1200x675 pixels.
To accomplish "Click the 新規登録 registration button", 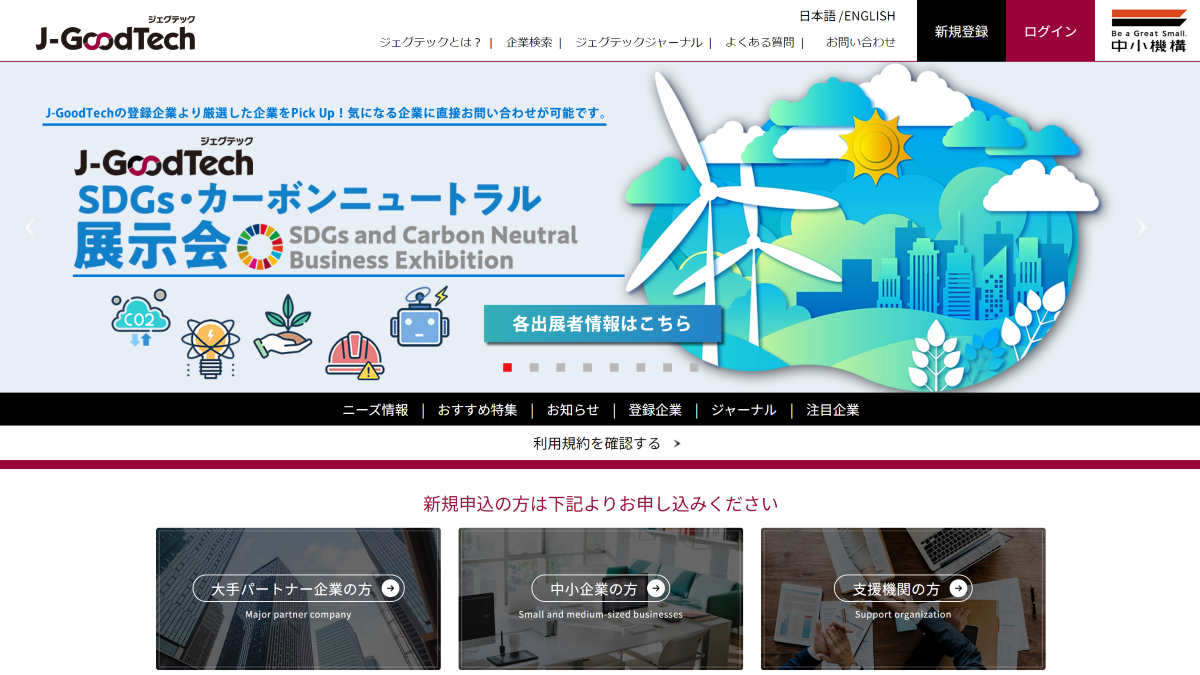I will 960,30.
